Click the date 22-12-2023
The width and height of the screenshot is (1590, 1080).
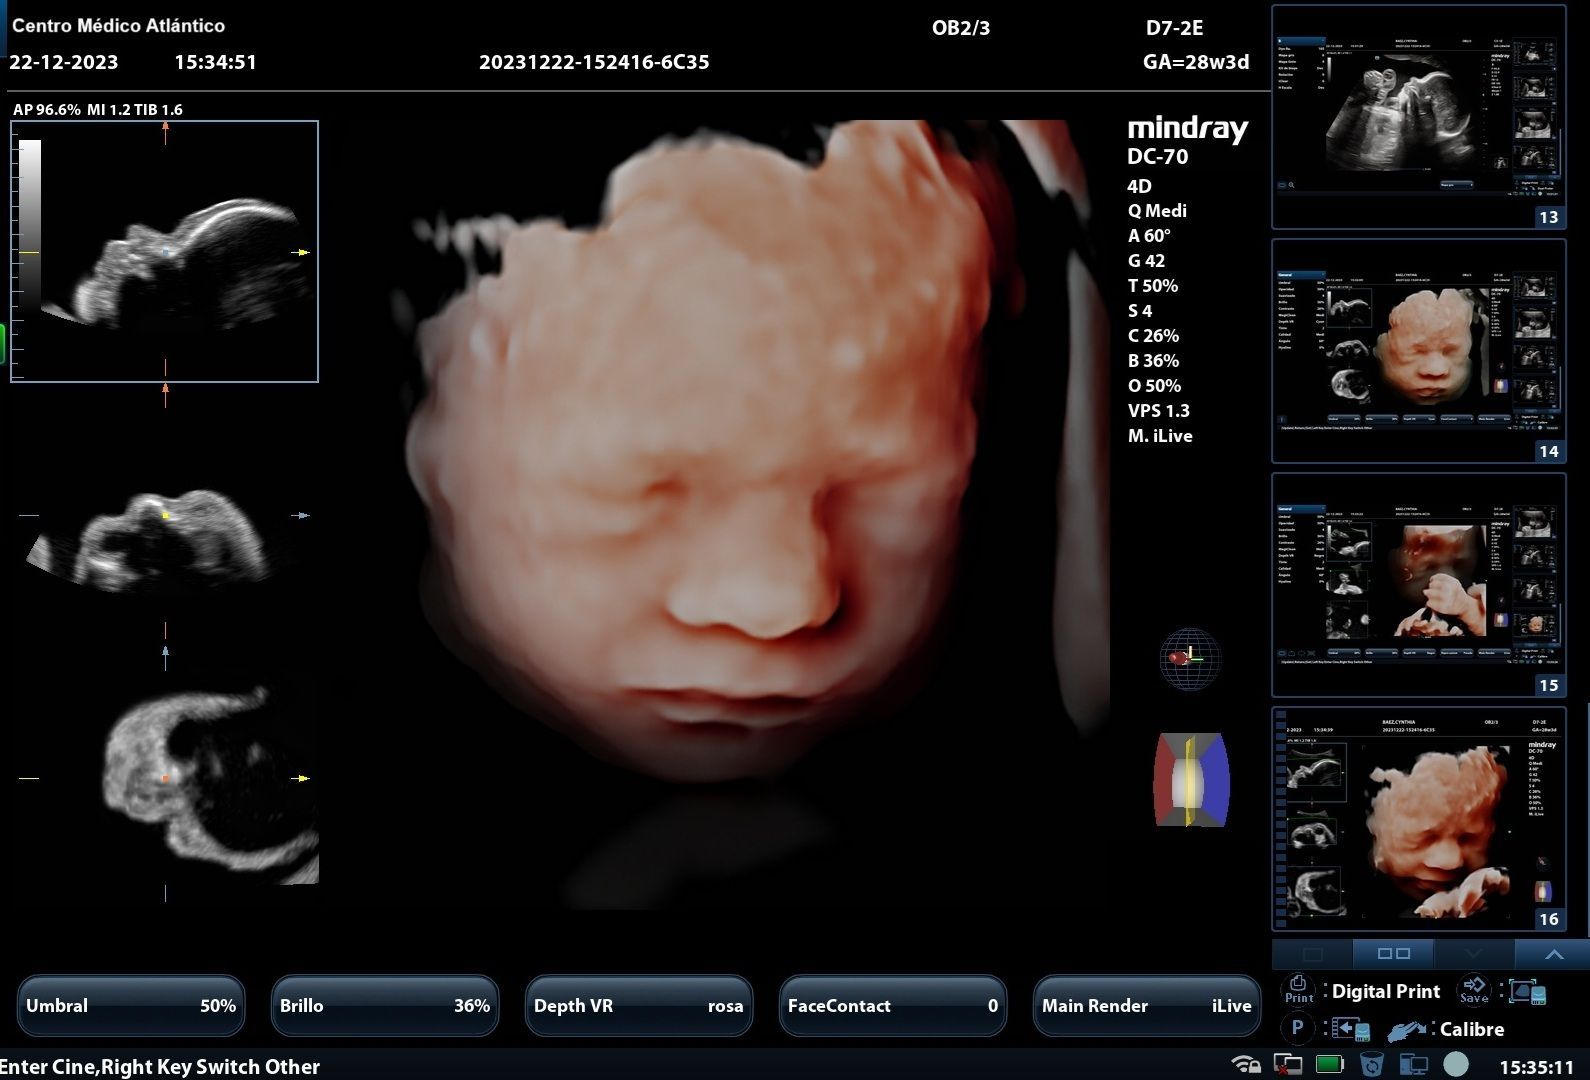coord(64,62)
